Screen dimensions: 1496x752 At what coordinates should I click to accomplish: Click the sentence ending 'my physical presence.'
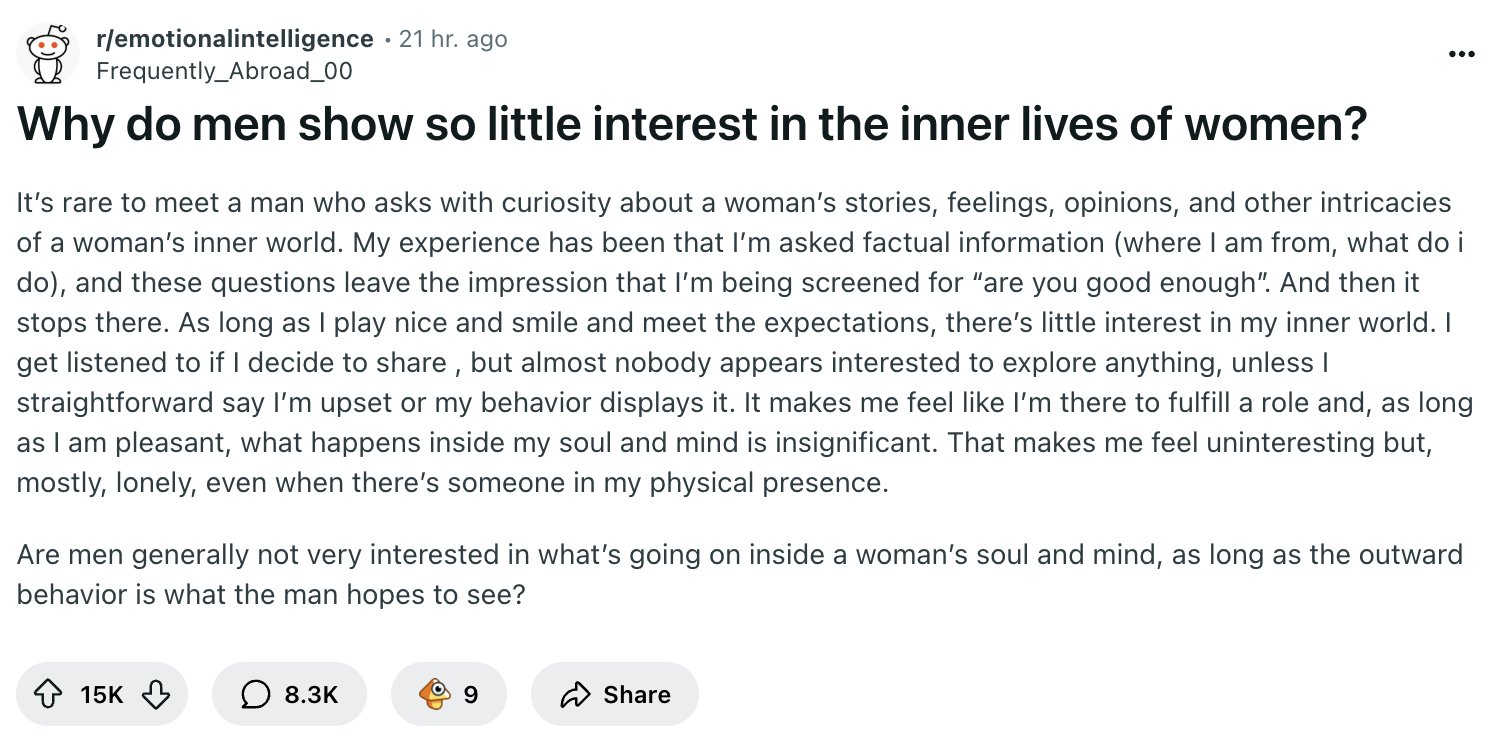tap(450, 483)
